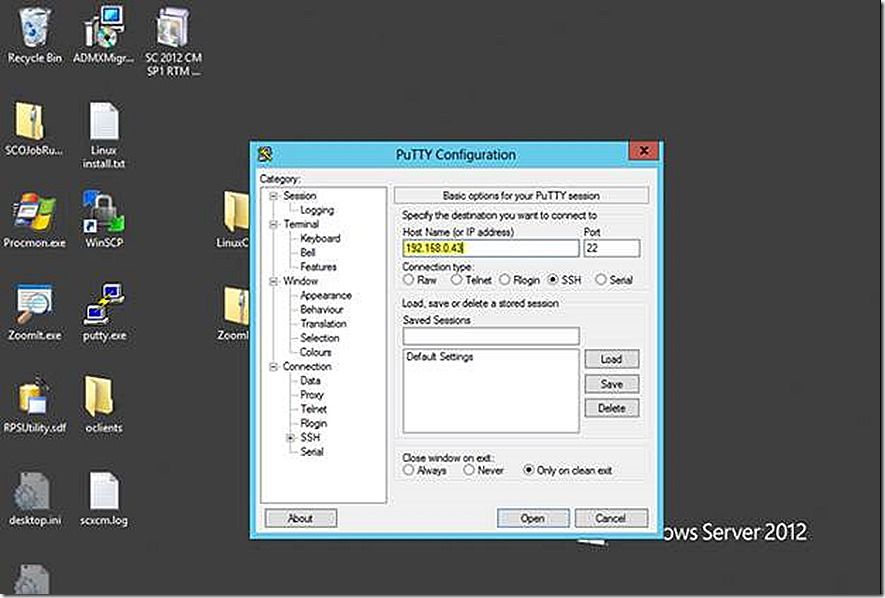
Task: Click the Cancel button
Action: pos(611,518)
